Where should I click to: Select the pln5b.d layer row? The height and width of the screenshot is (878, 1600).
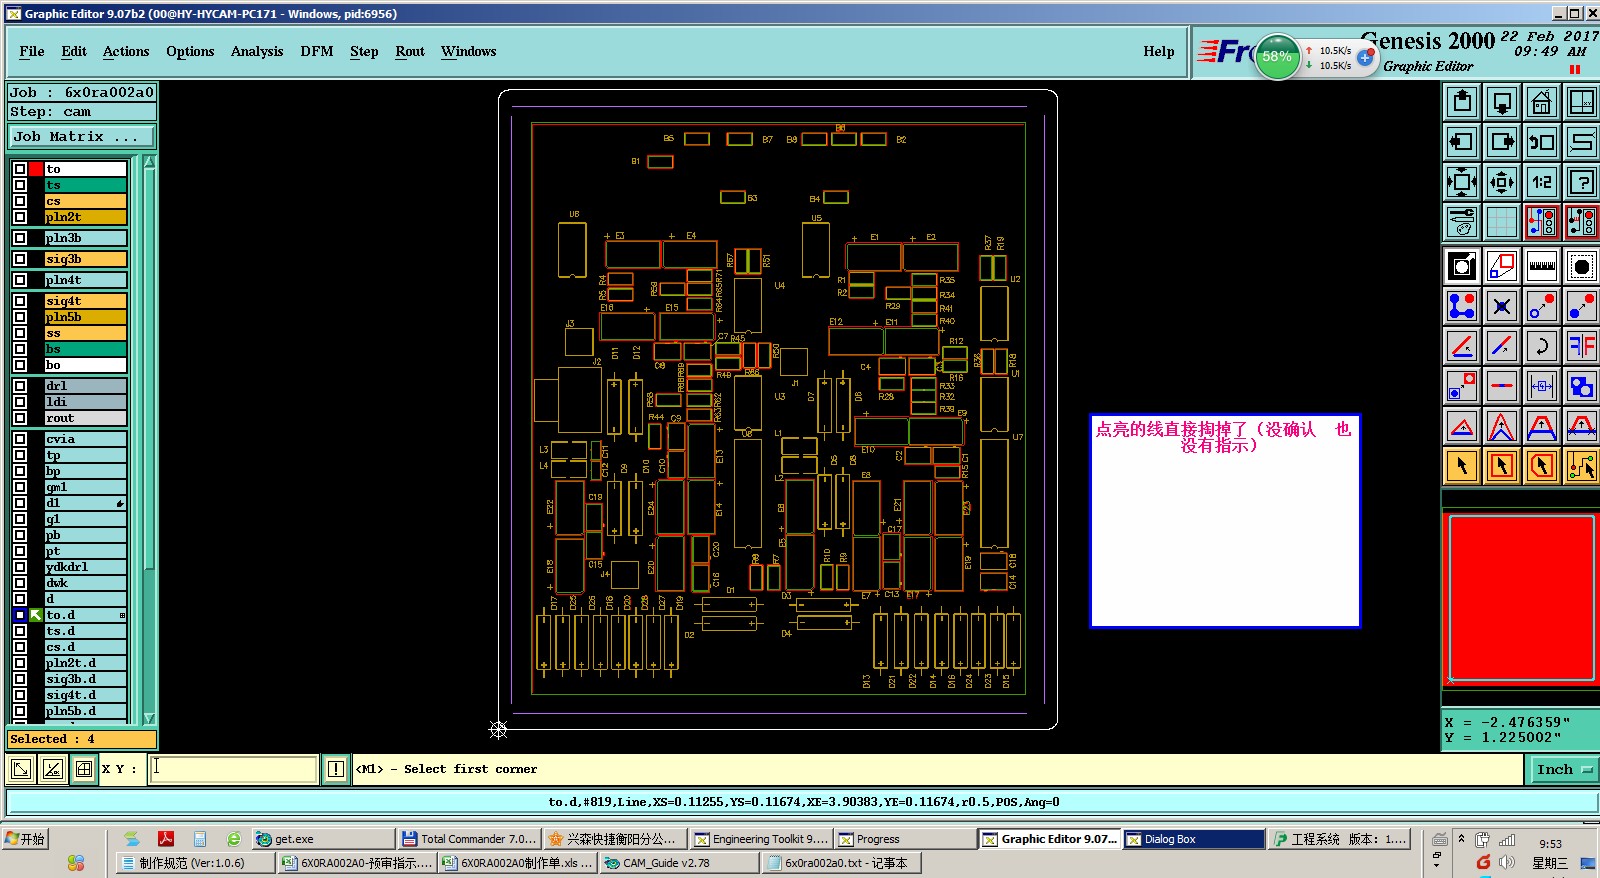click(x=85, y=711)
